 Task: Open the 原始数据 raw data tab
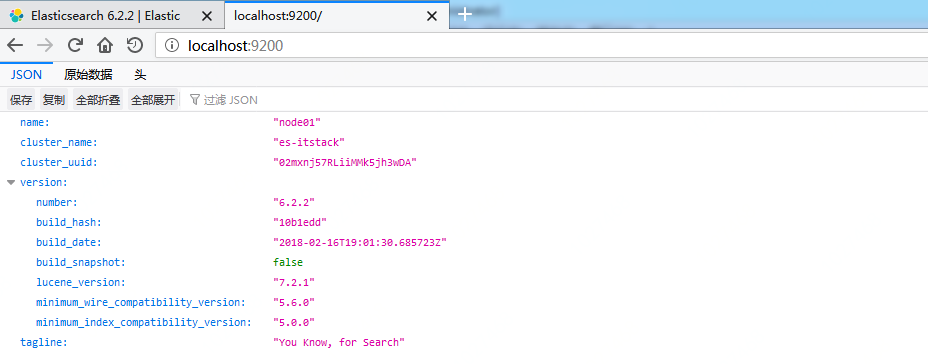[88, 75]
